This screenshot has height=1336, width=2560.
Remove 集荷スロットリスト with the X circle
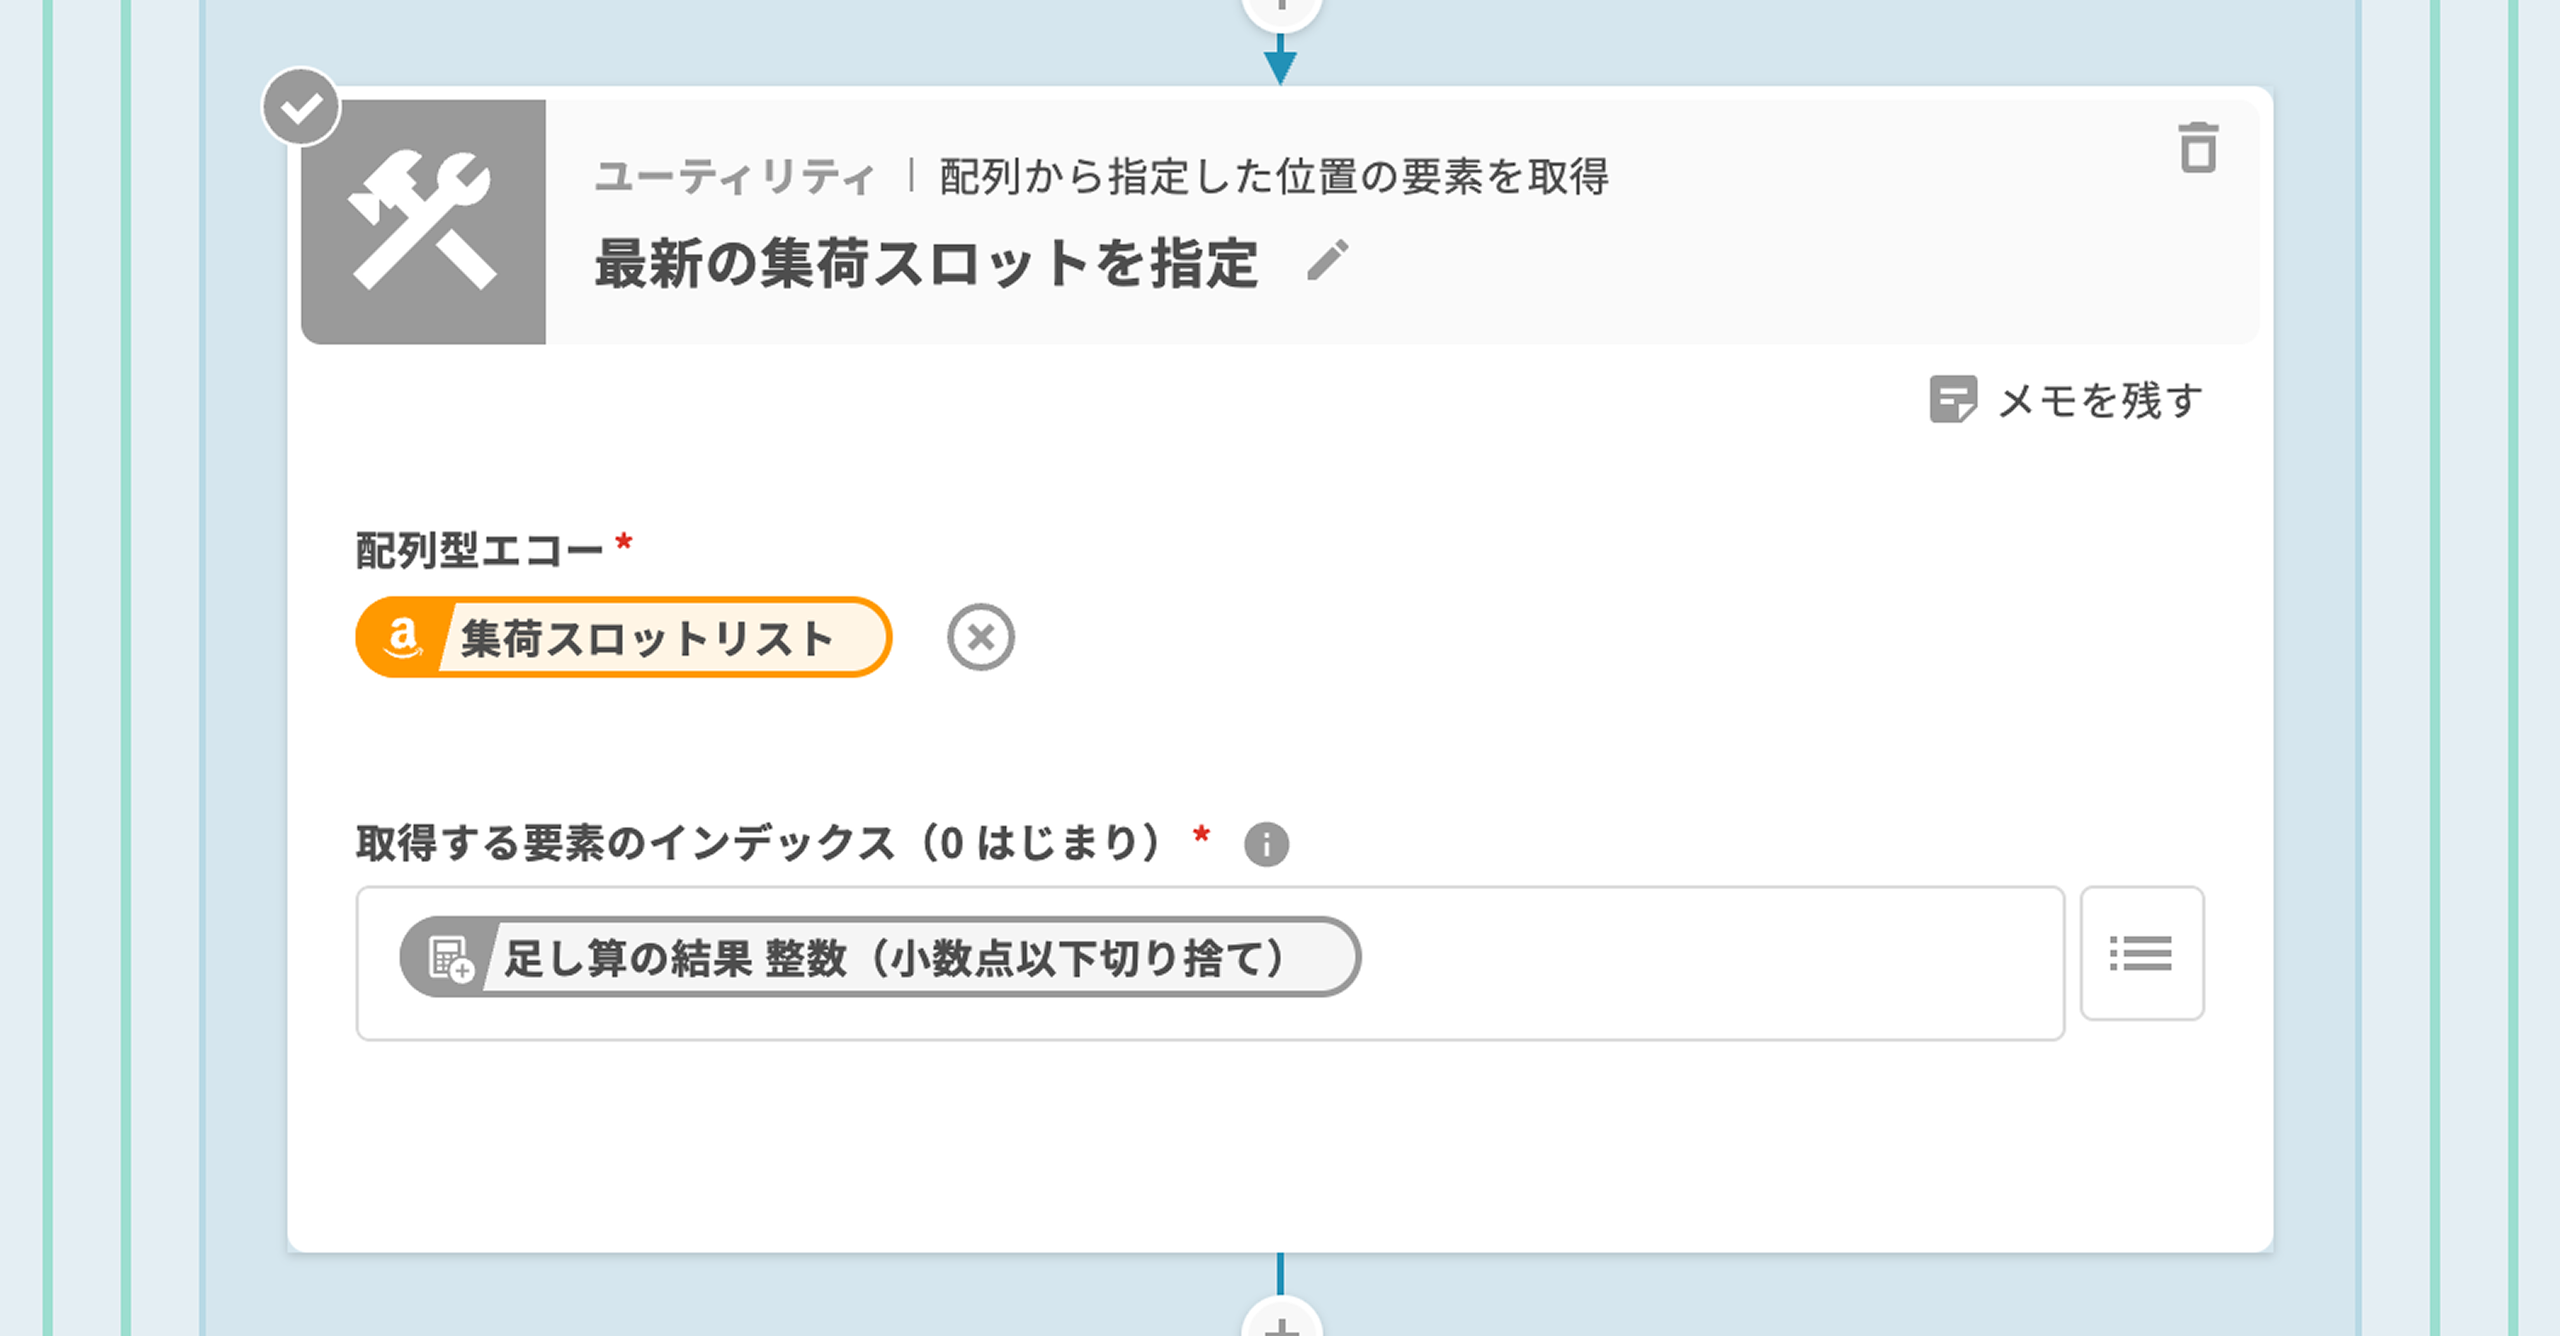click(x=980, y=637)
